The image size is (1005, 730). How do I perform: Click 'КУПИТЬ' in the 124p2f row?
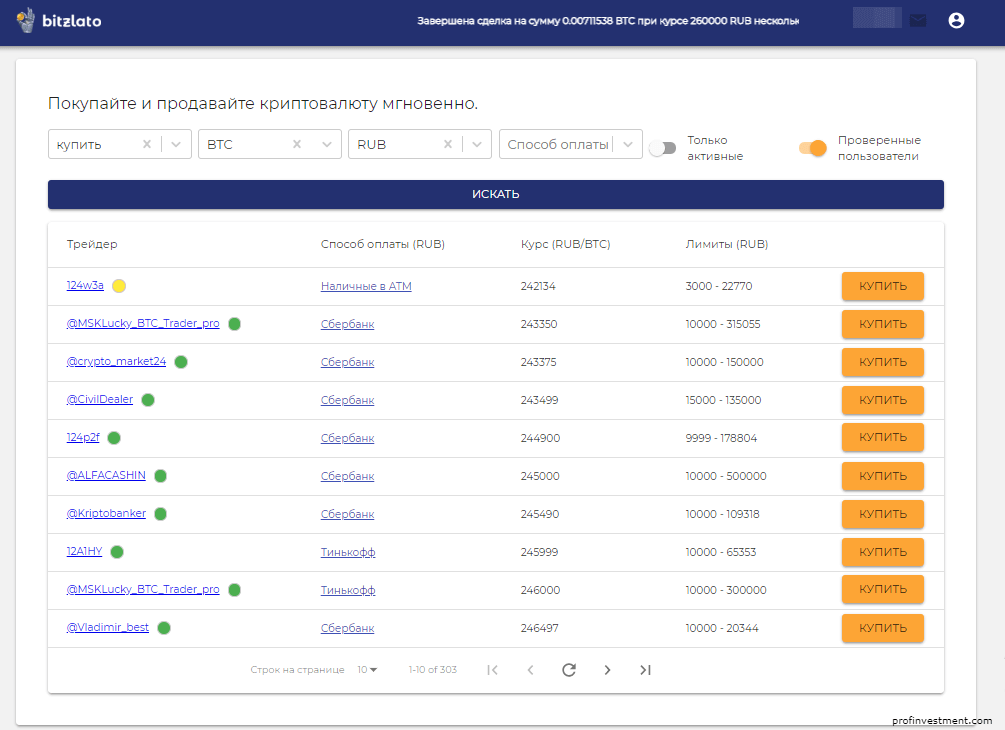883,437
